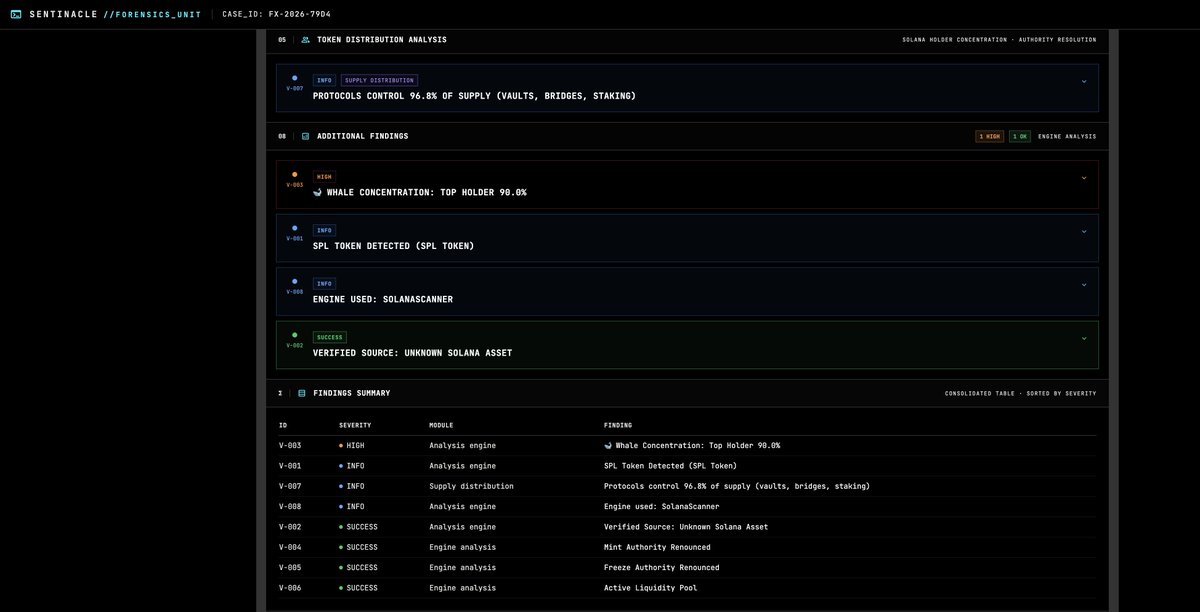Viewport: 1200px width, 612px height.
Task: Click the SUCCESS badge on V-002 card
Action: [x=330, y=337]
